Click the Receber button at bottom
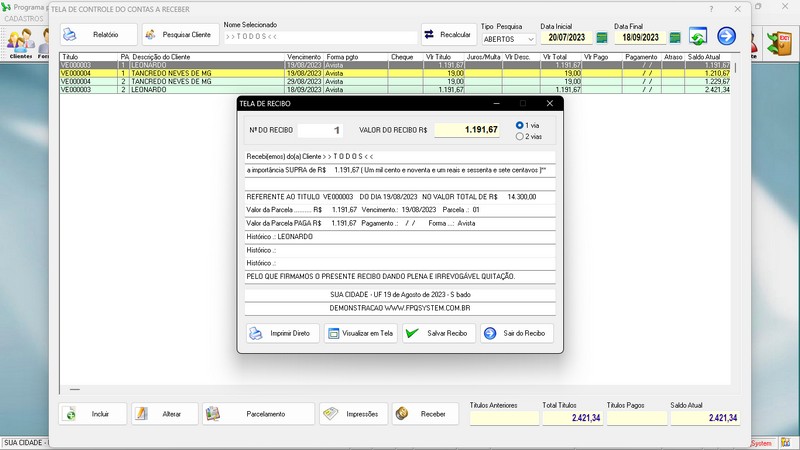Image resolution: width=800 pixels, height=450 pixels. click(425, 413)
